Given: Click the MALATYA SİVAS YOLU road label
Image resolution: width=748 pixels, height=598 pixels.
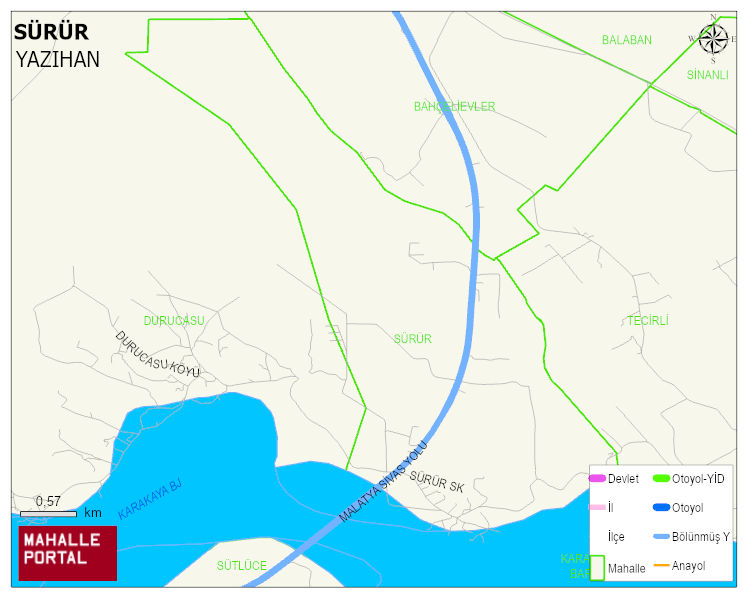Looking at the screenshot, I should [x=383, y=481].
